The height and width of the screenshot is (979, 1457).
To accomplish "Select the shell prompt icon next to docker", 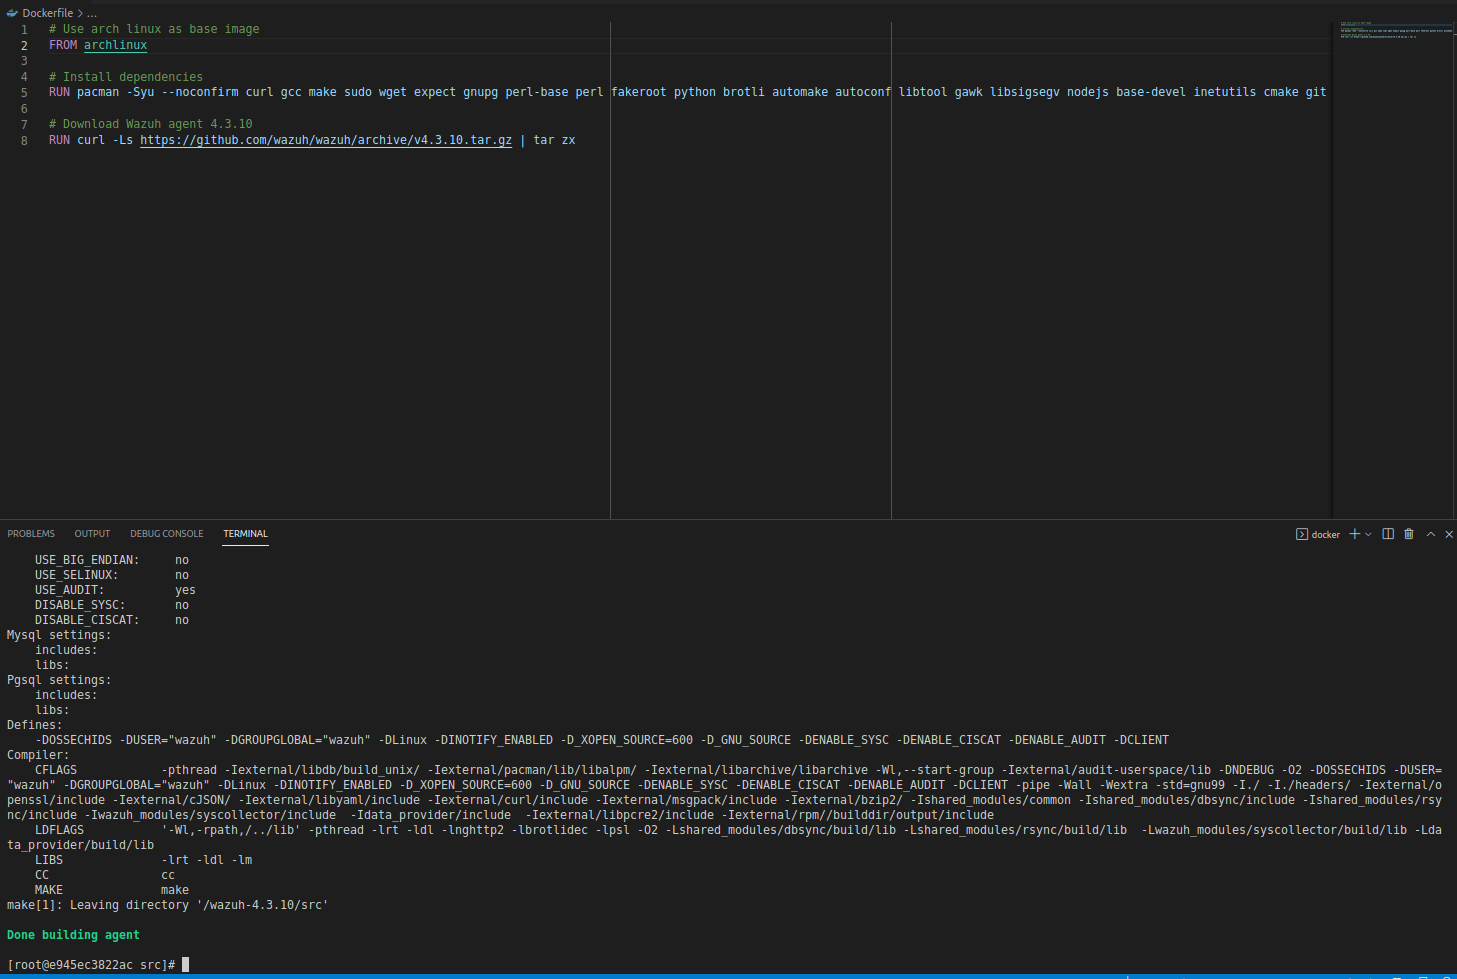I will (x=1300, y=533).
